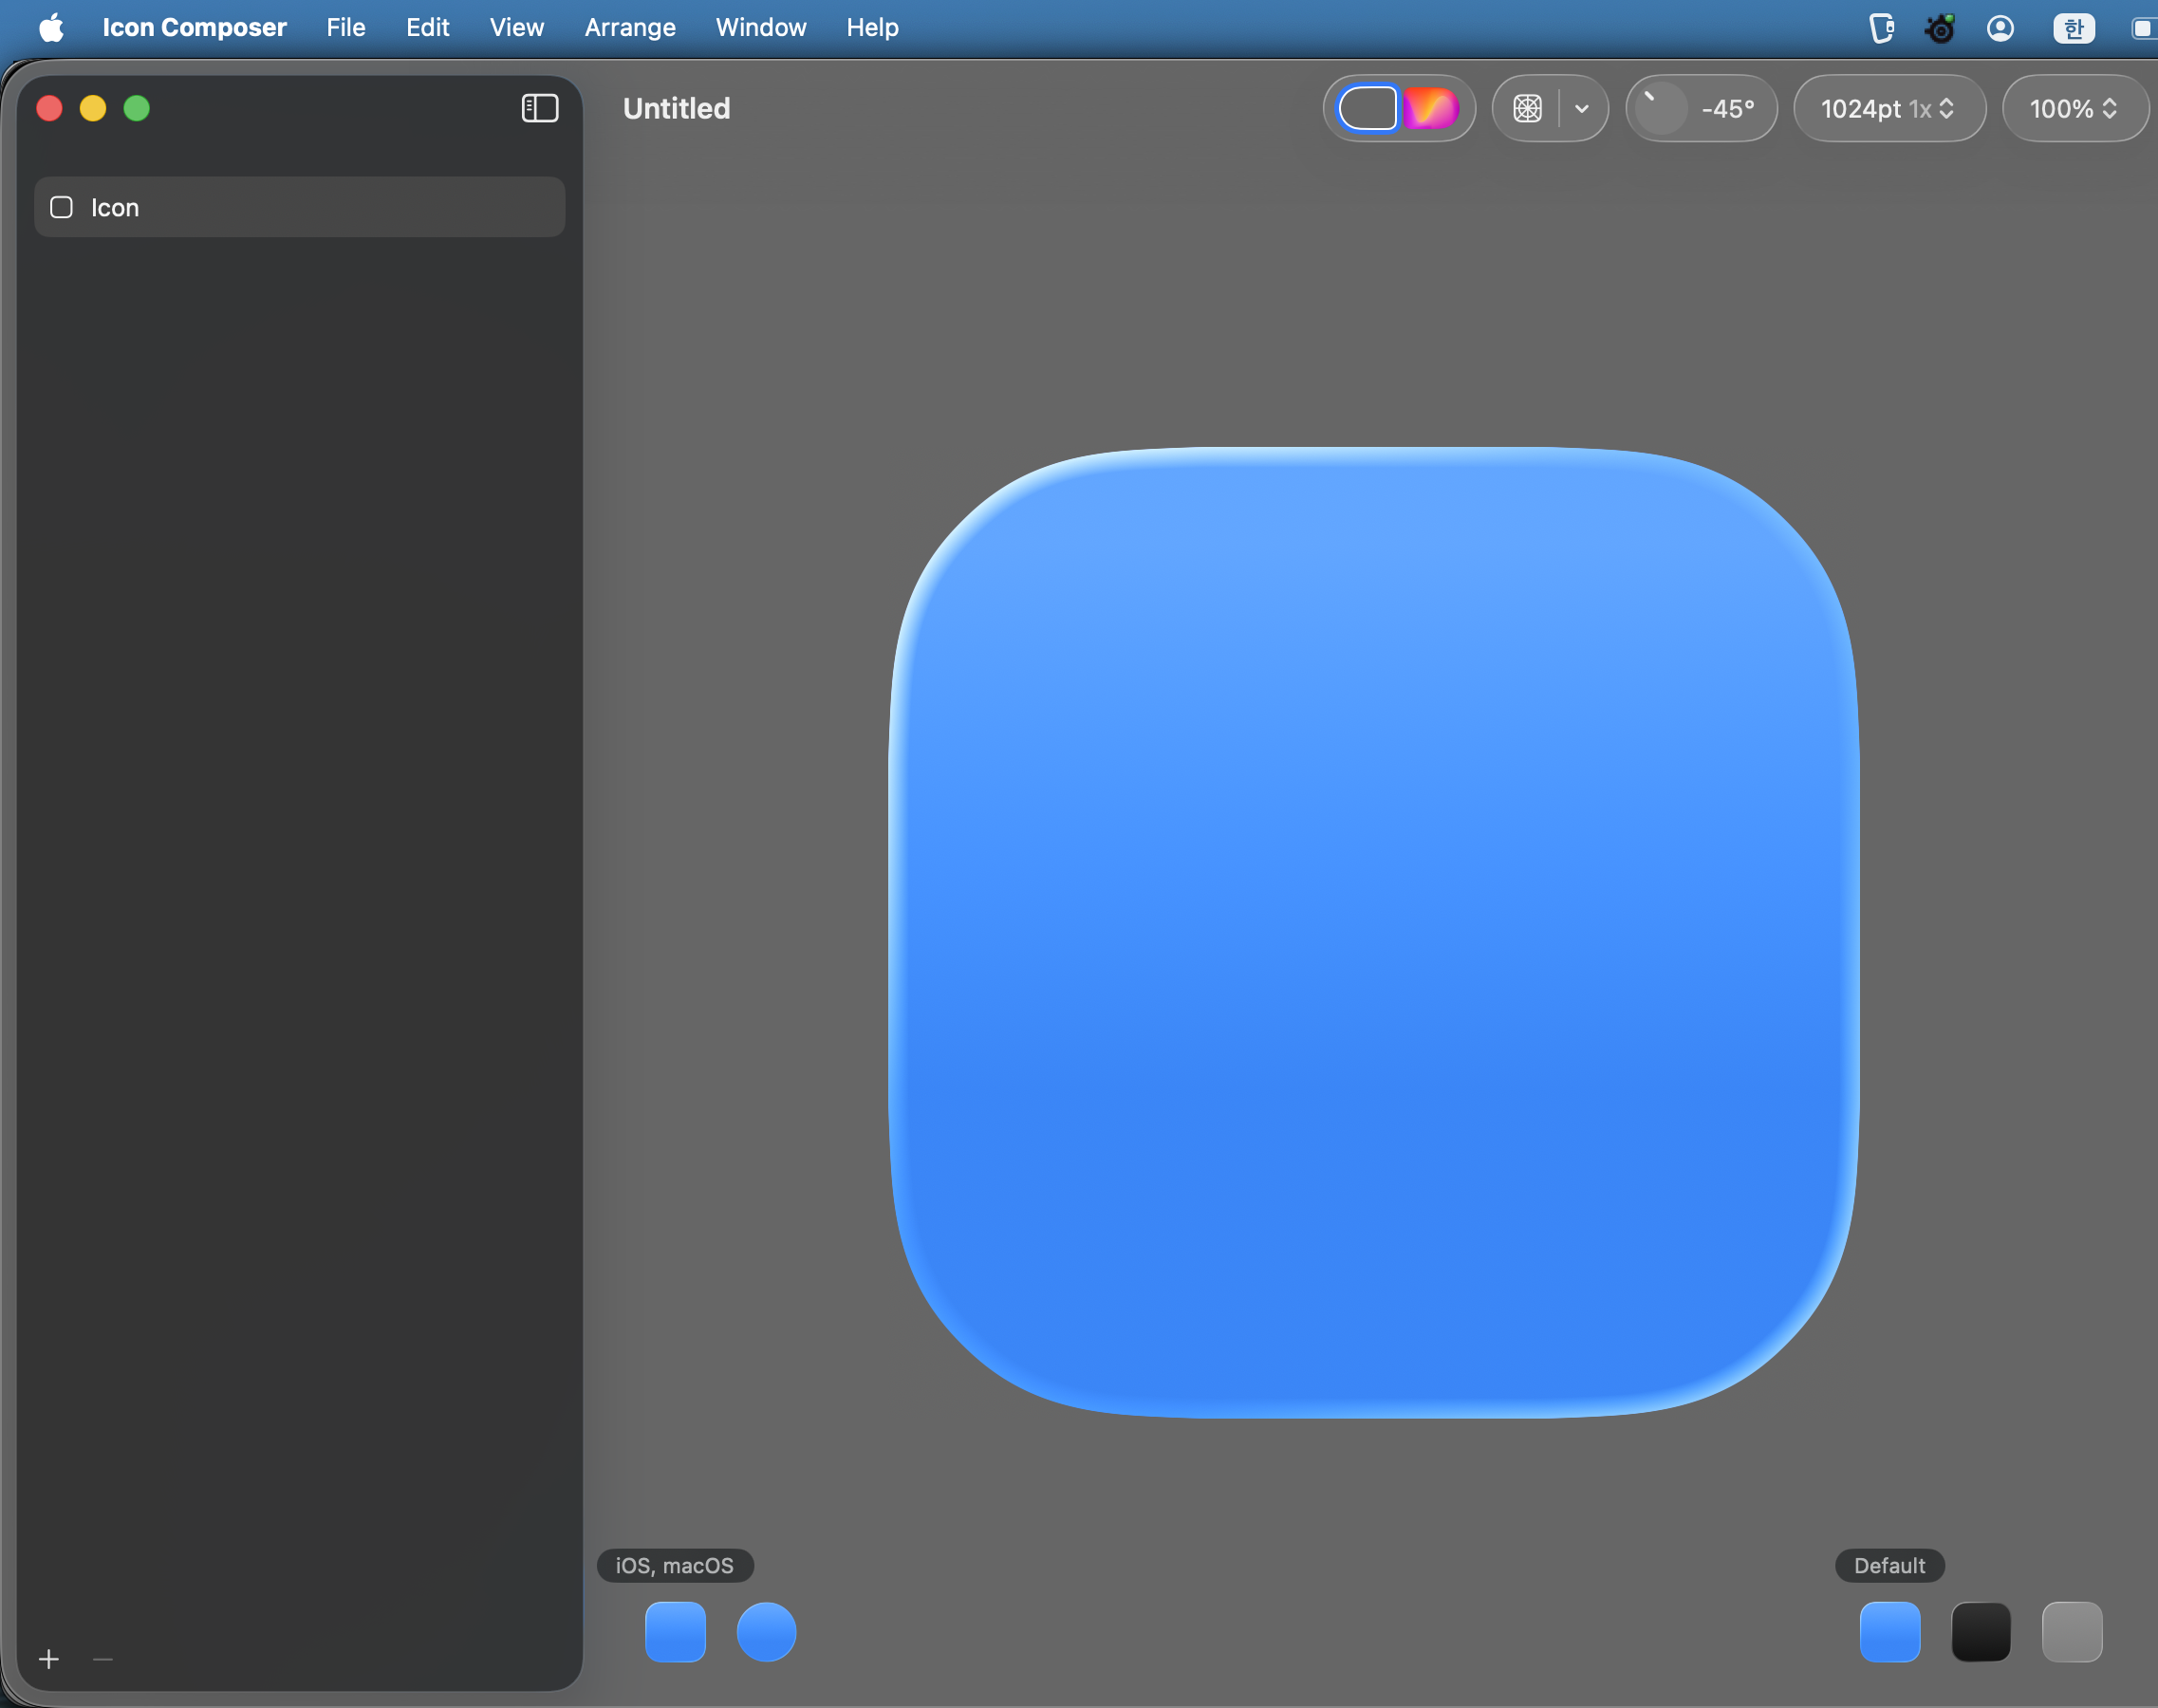Click the light angle dial knob
Viewport: 2158px width, 1708px height.
point(1661,108)
